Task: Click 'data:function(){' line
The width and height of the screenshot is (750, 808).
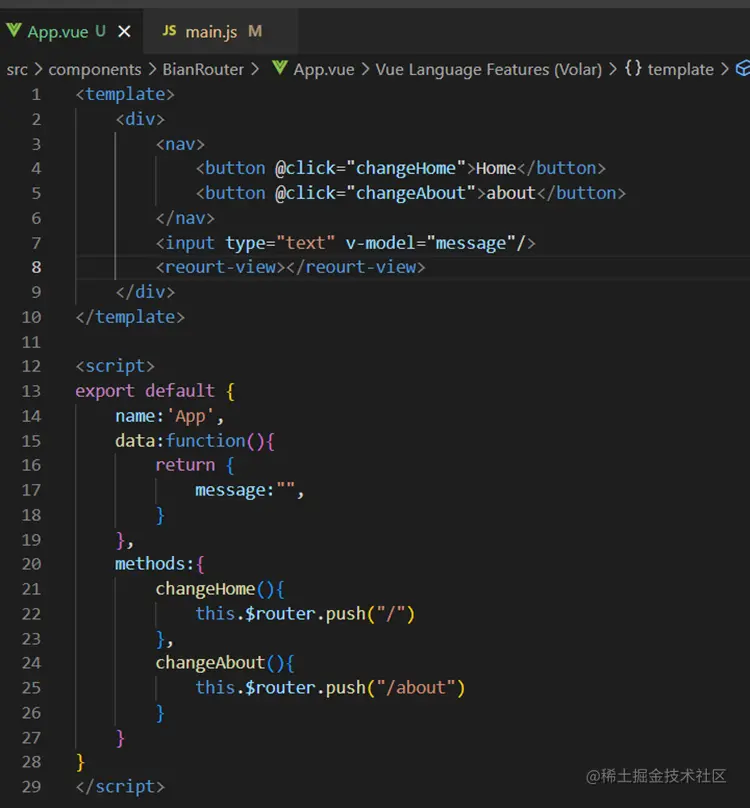Action: click(x=195, y=441)
